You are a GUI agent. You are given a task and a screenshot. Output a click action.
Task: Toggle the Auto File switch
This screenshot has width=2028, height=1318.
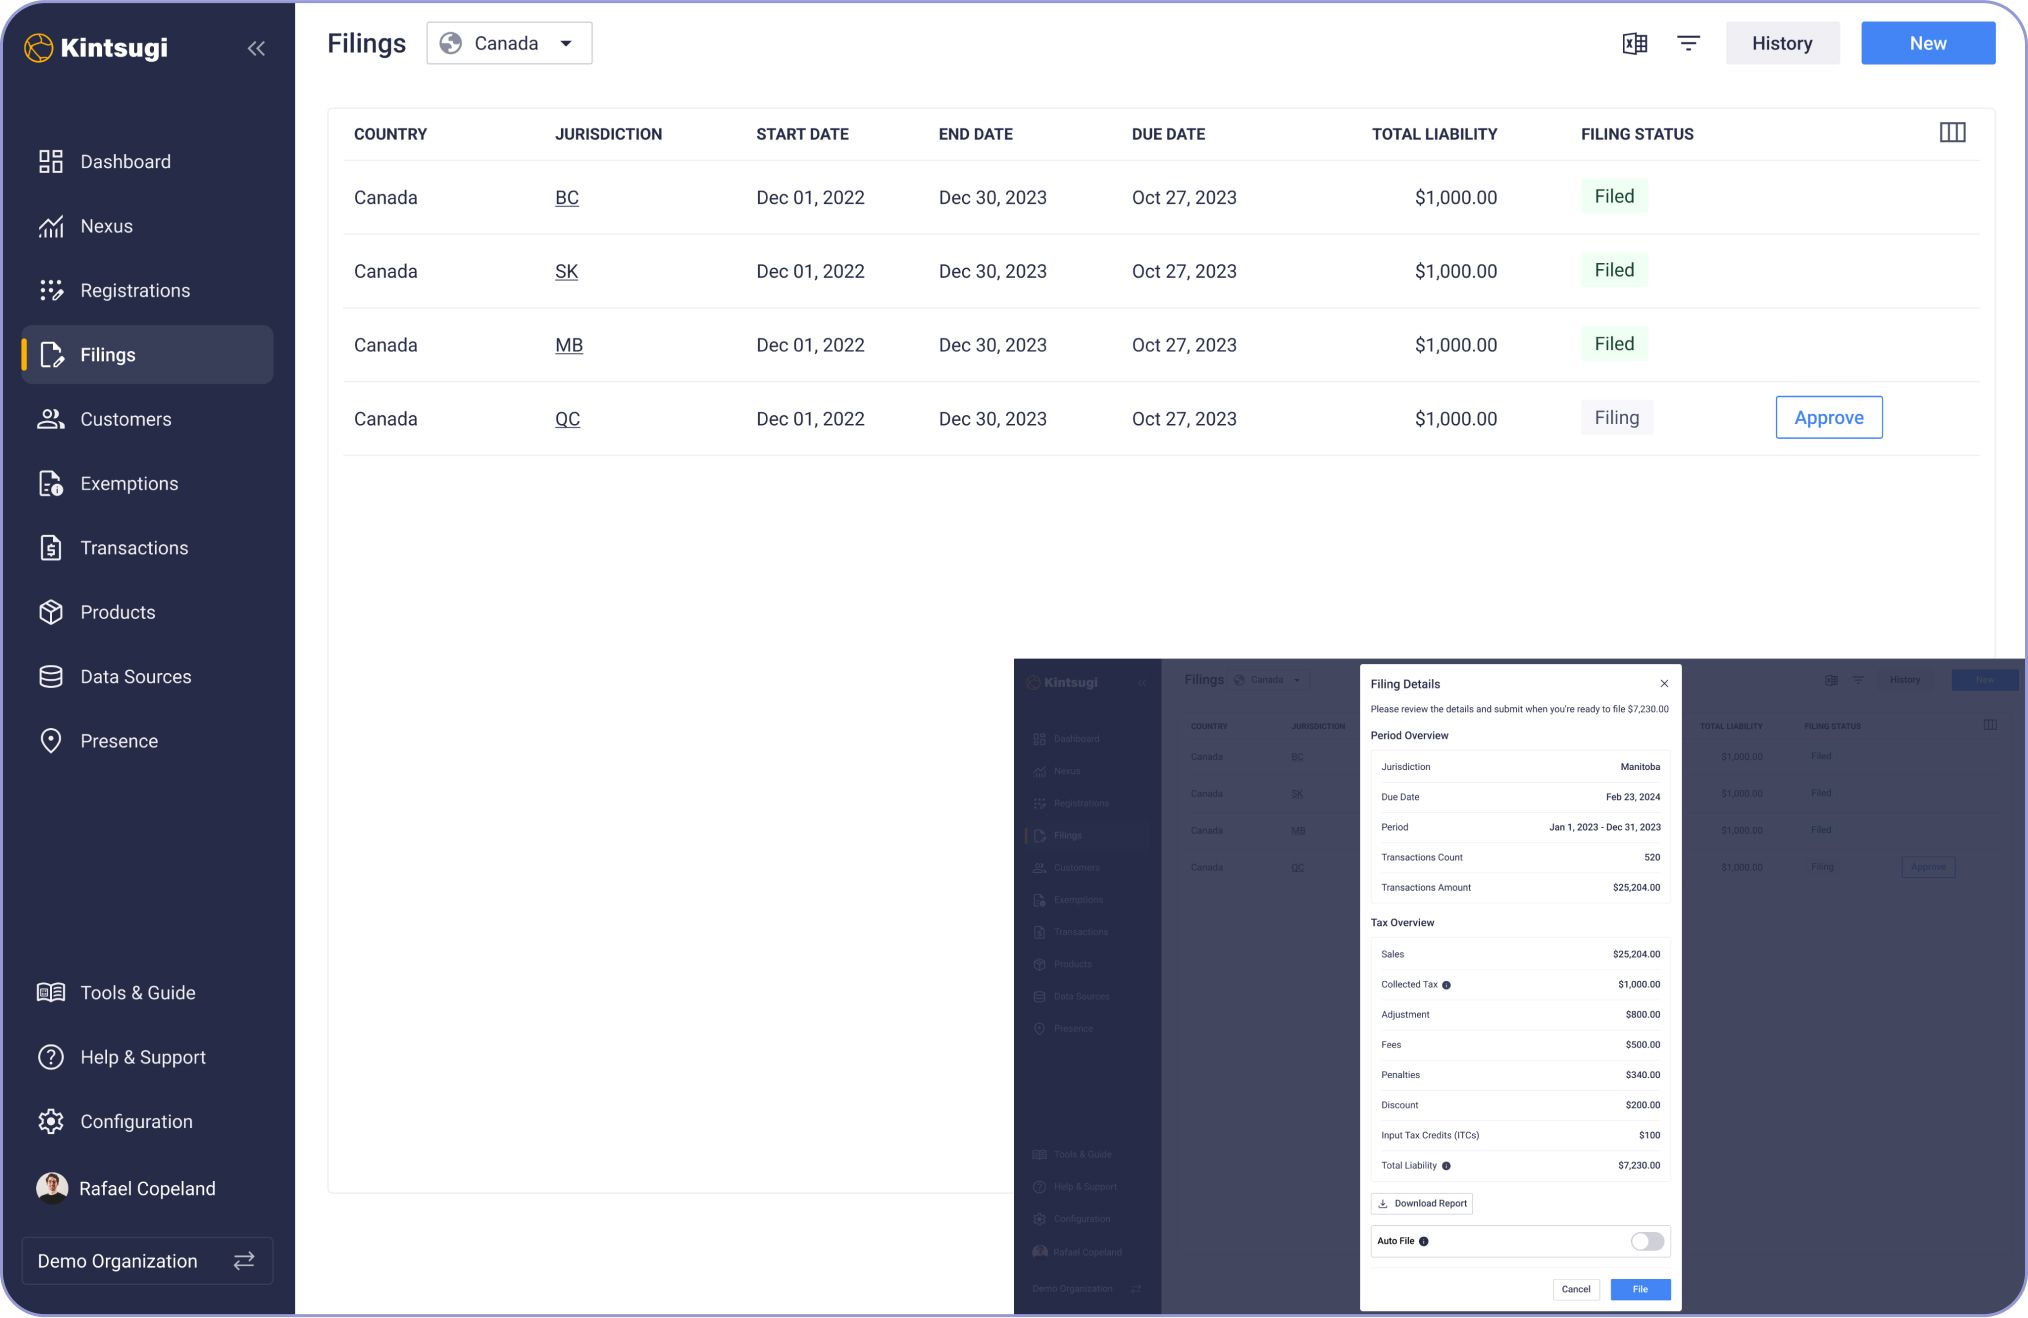click(x=1646, y=1241)
